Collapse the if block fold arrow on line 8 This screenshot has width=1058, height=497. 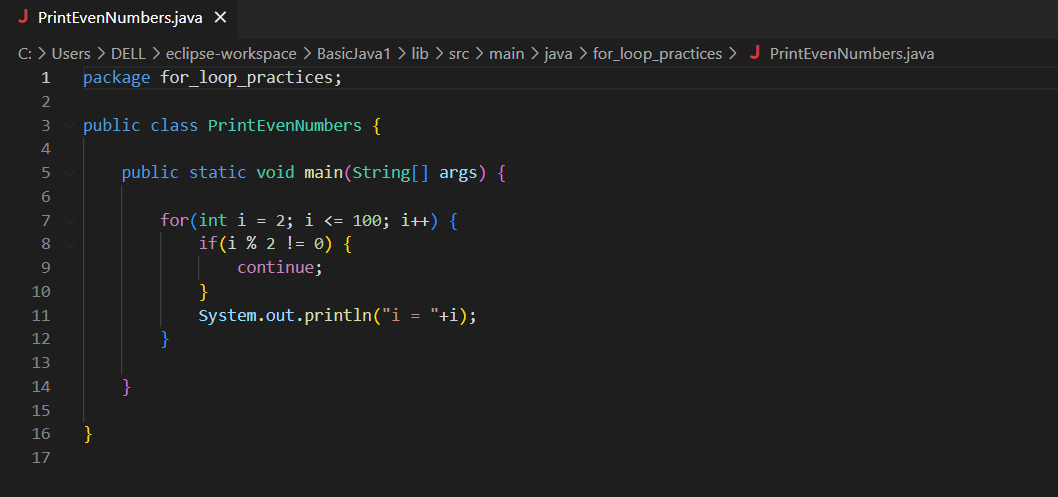tap(69, 244)
